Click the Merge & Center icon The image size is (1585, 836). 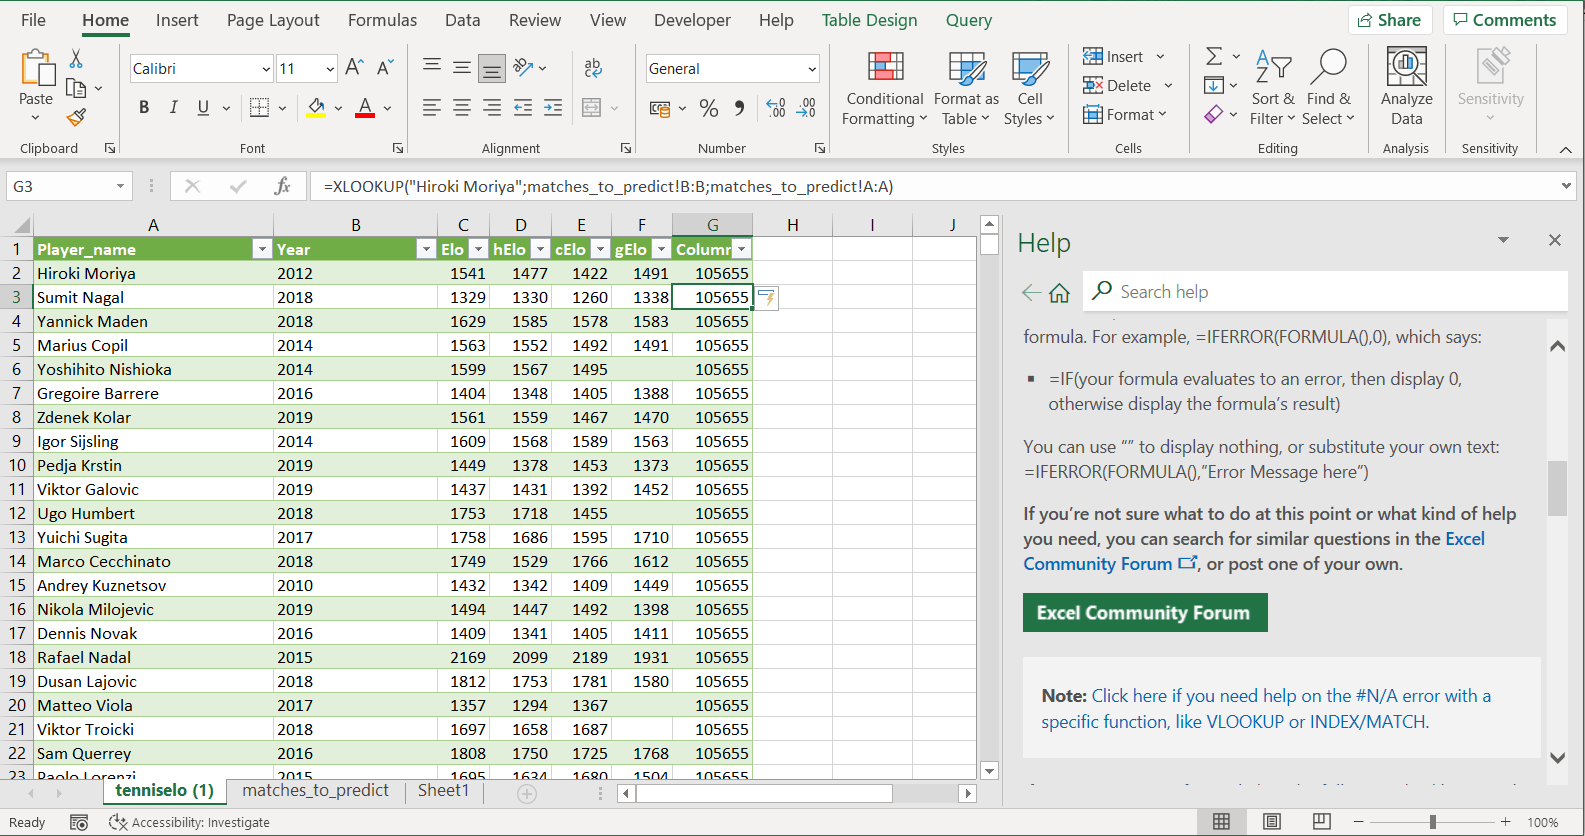(x=592, y=108)
